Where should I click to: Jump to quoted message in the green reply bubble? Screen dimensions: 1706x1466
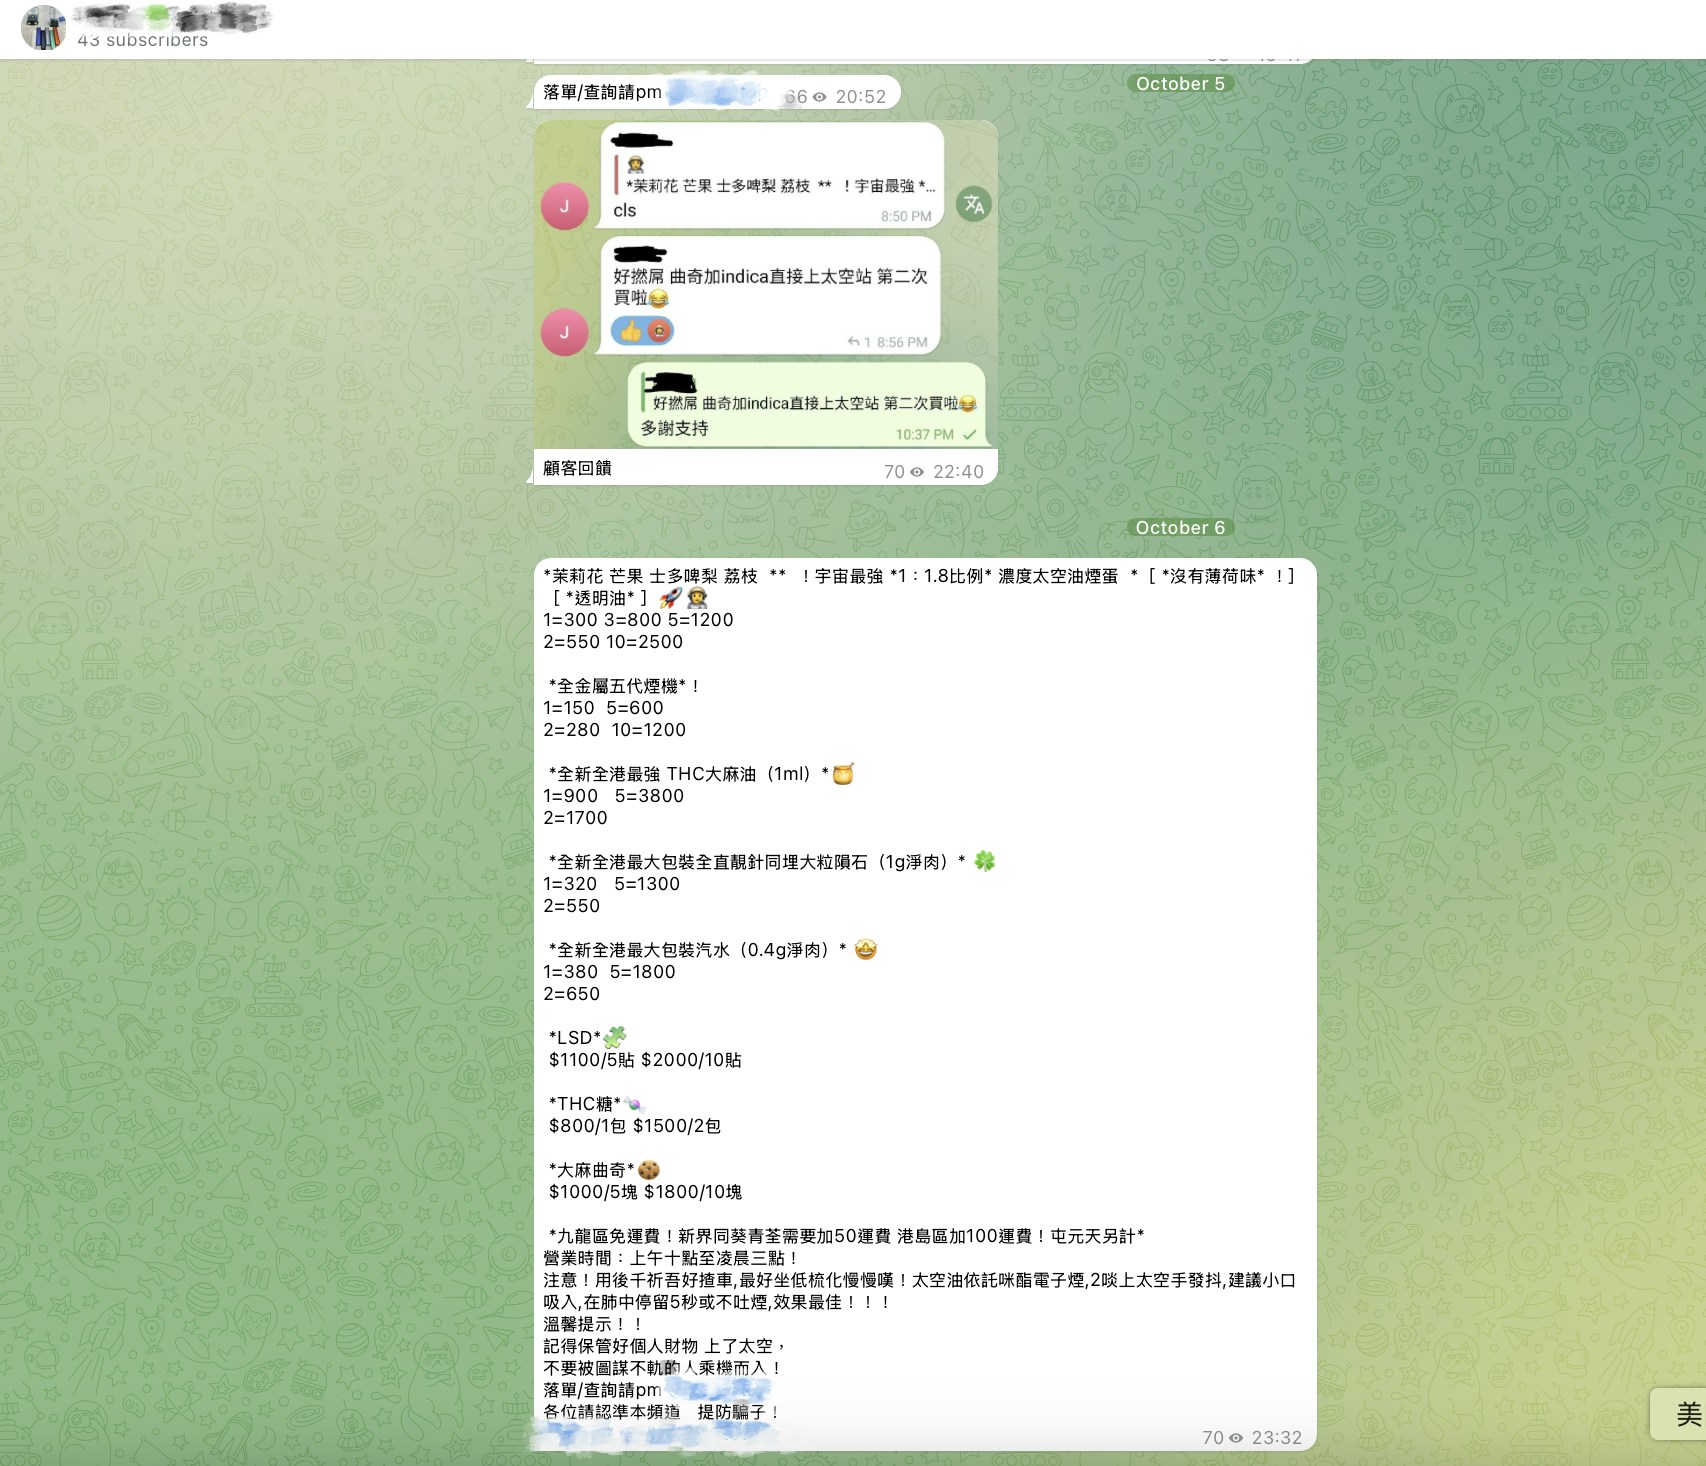(x=810, y=394)
